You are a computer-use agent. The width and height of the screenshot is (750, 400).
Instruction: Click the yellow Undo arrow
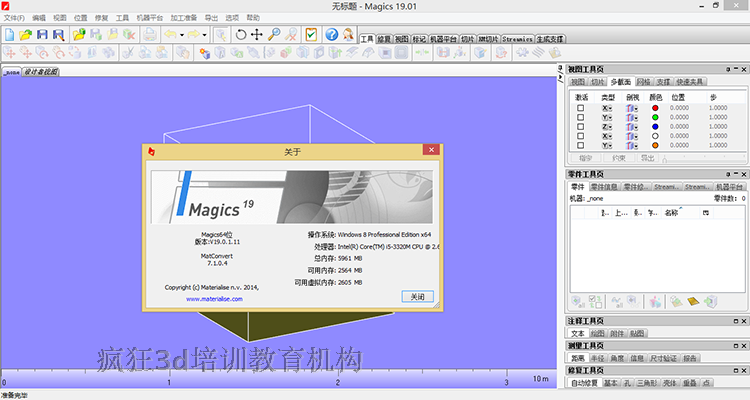click(170, 34)
